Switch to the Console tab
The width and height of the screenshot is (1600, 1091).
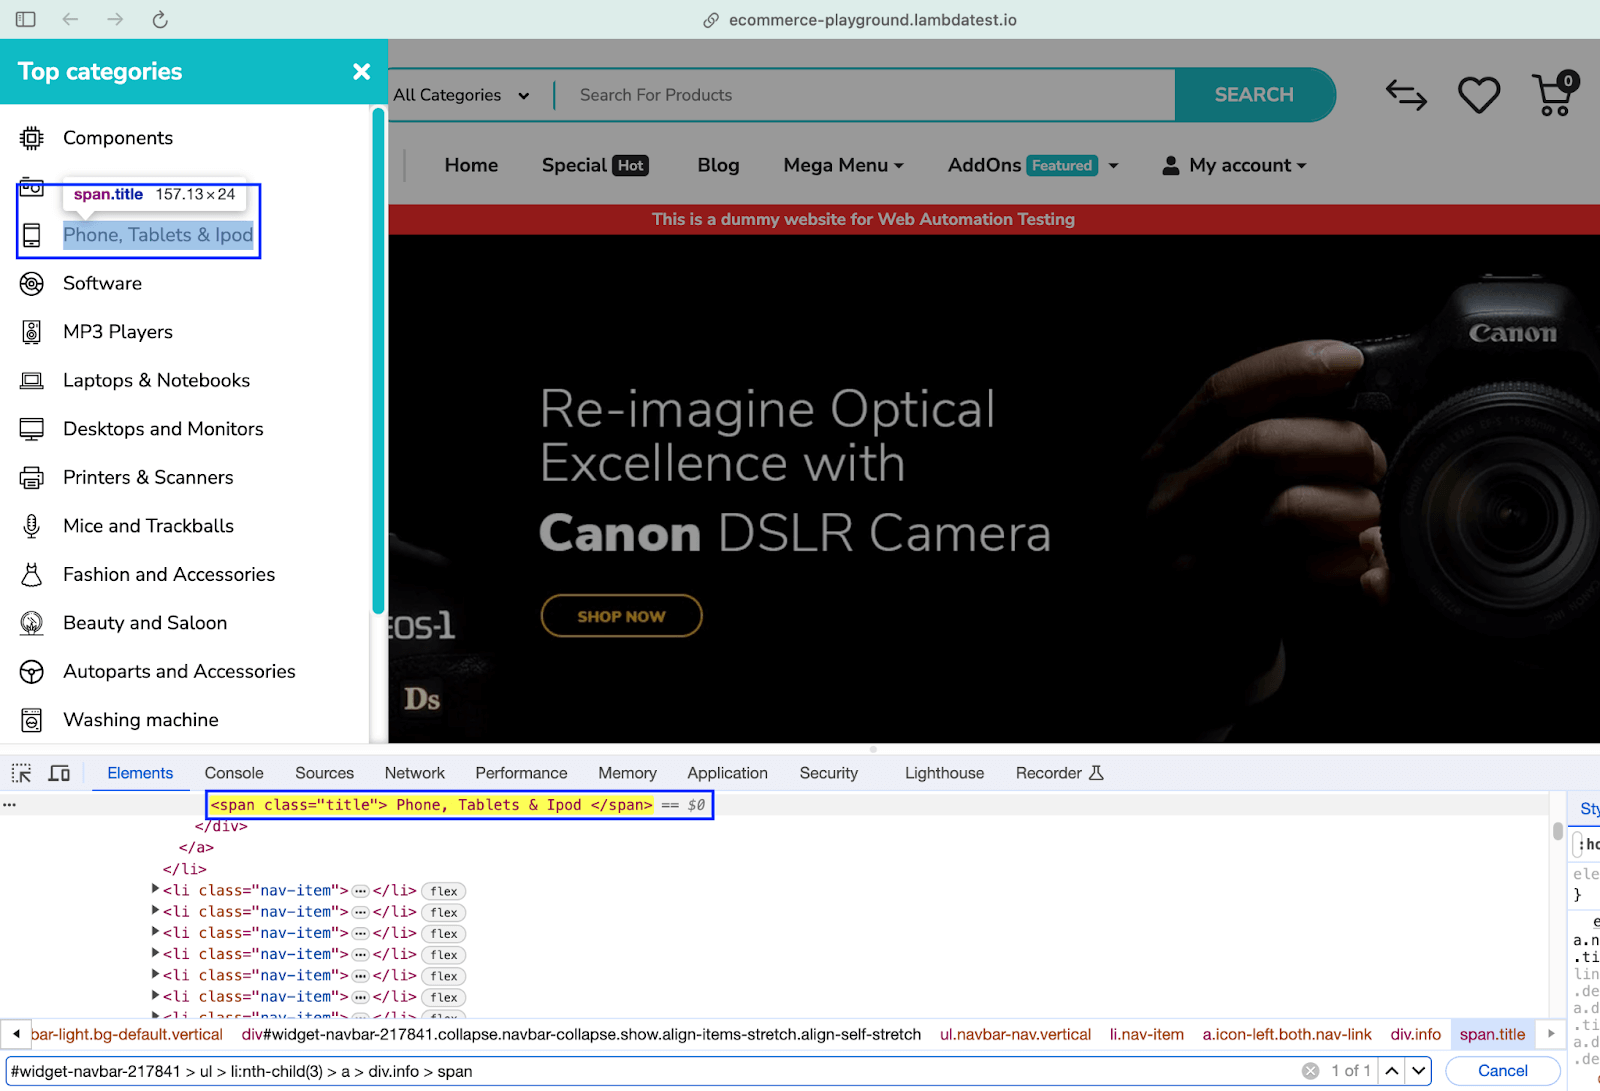tap(234, 773)
